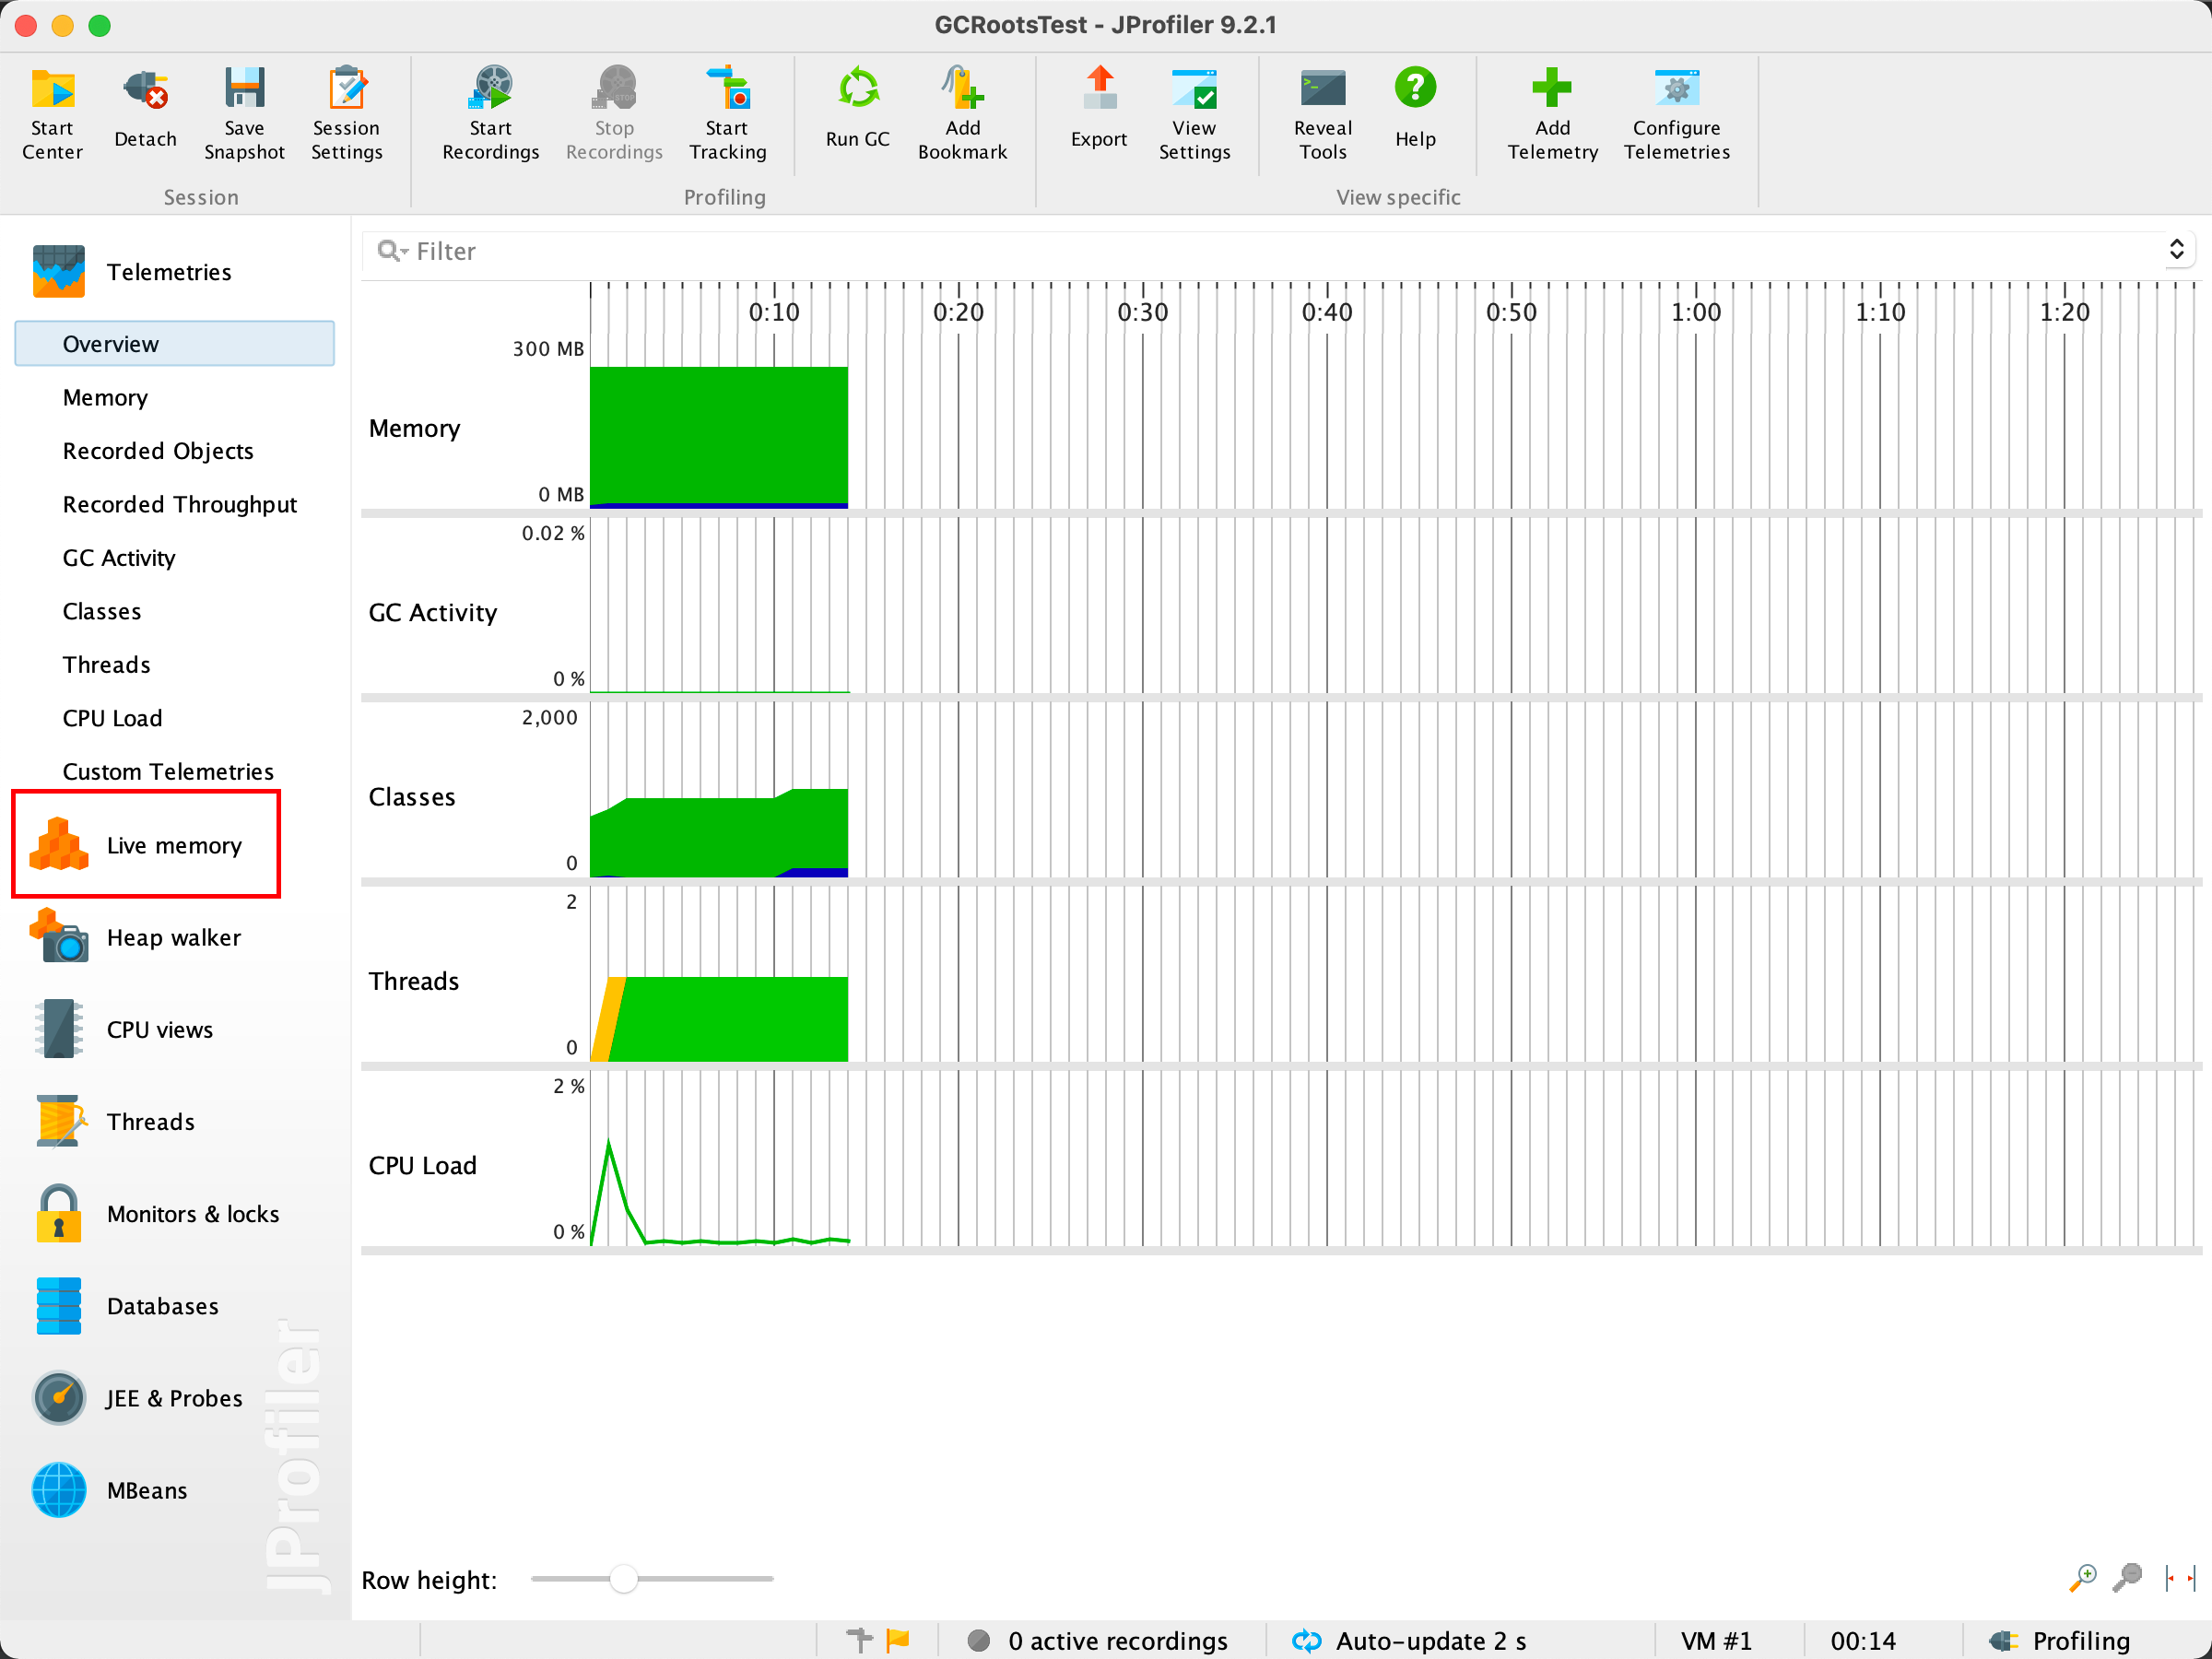Viewport: 2212px width, 1659px height.
Task: Click the flag bookmark icon in status bar
Action: click(898, 1640)
